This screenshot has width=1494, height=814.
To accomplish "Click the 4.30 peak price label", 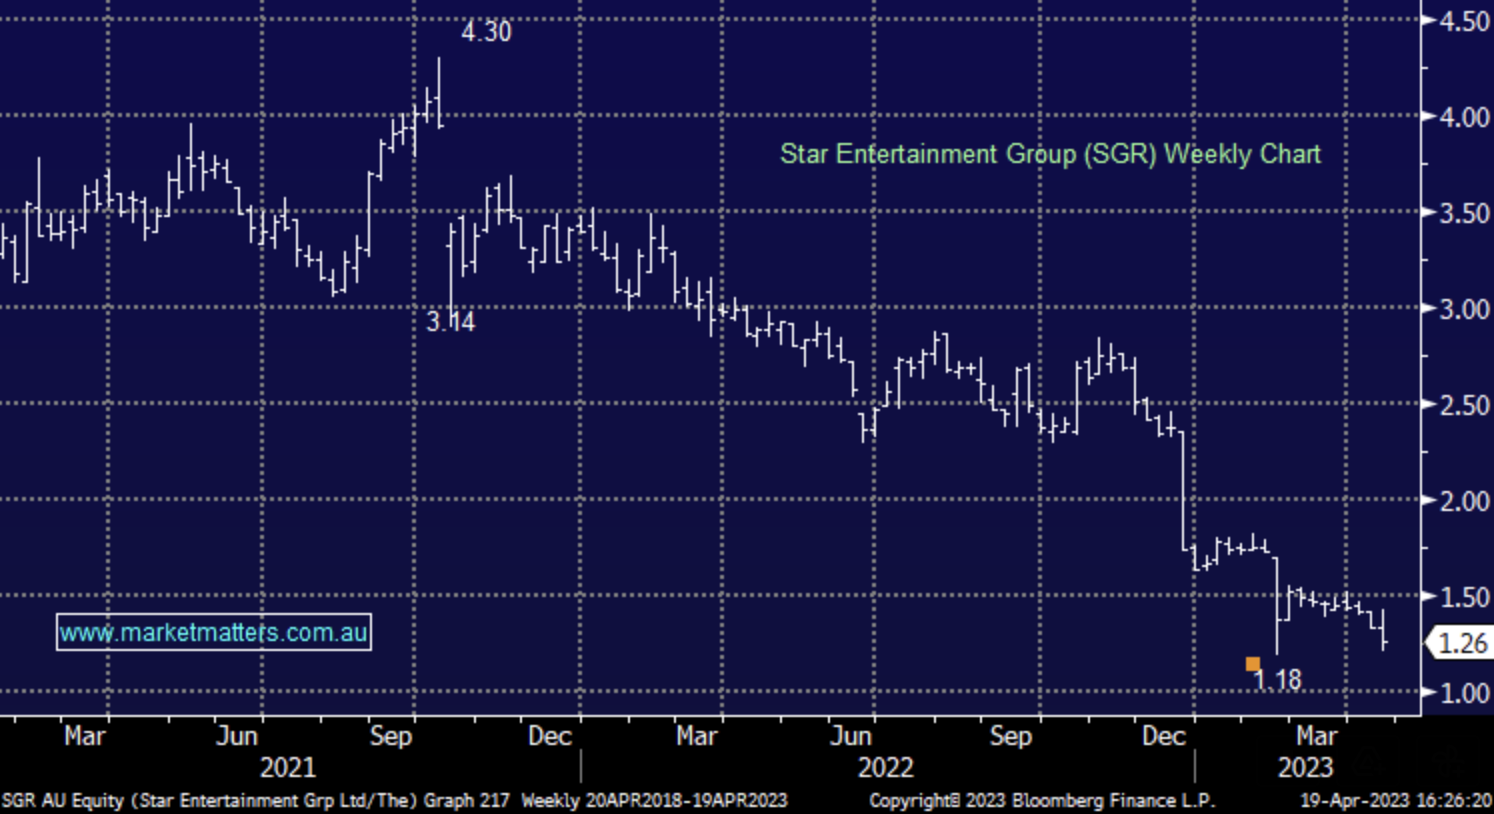I will click(486, 32).
